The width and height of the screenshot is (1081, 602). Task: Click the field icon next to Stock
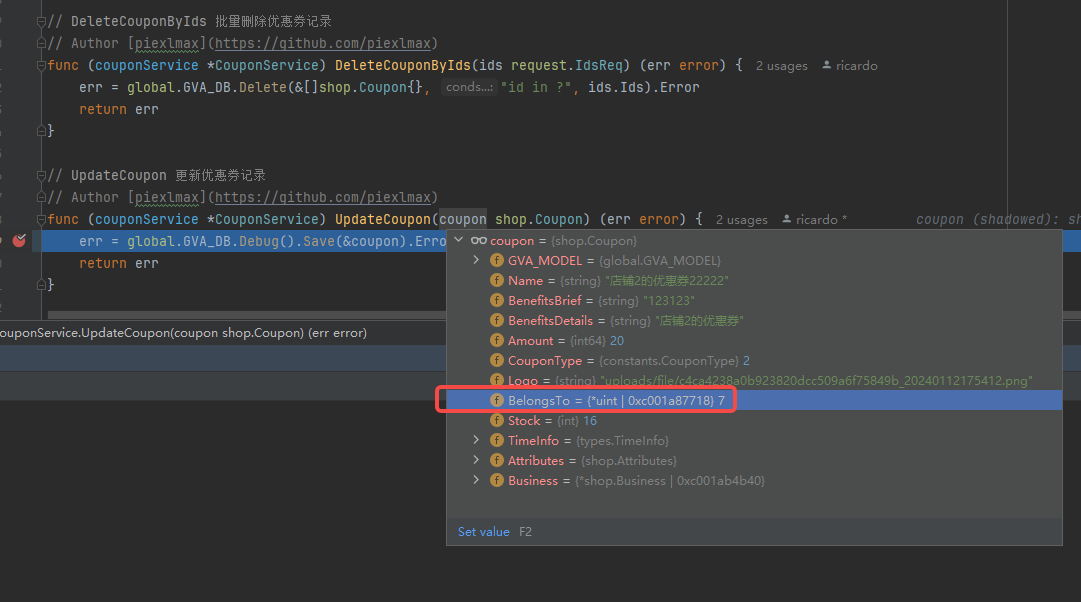coord(497,421)
